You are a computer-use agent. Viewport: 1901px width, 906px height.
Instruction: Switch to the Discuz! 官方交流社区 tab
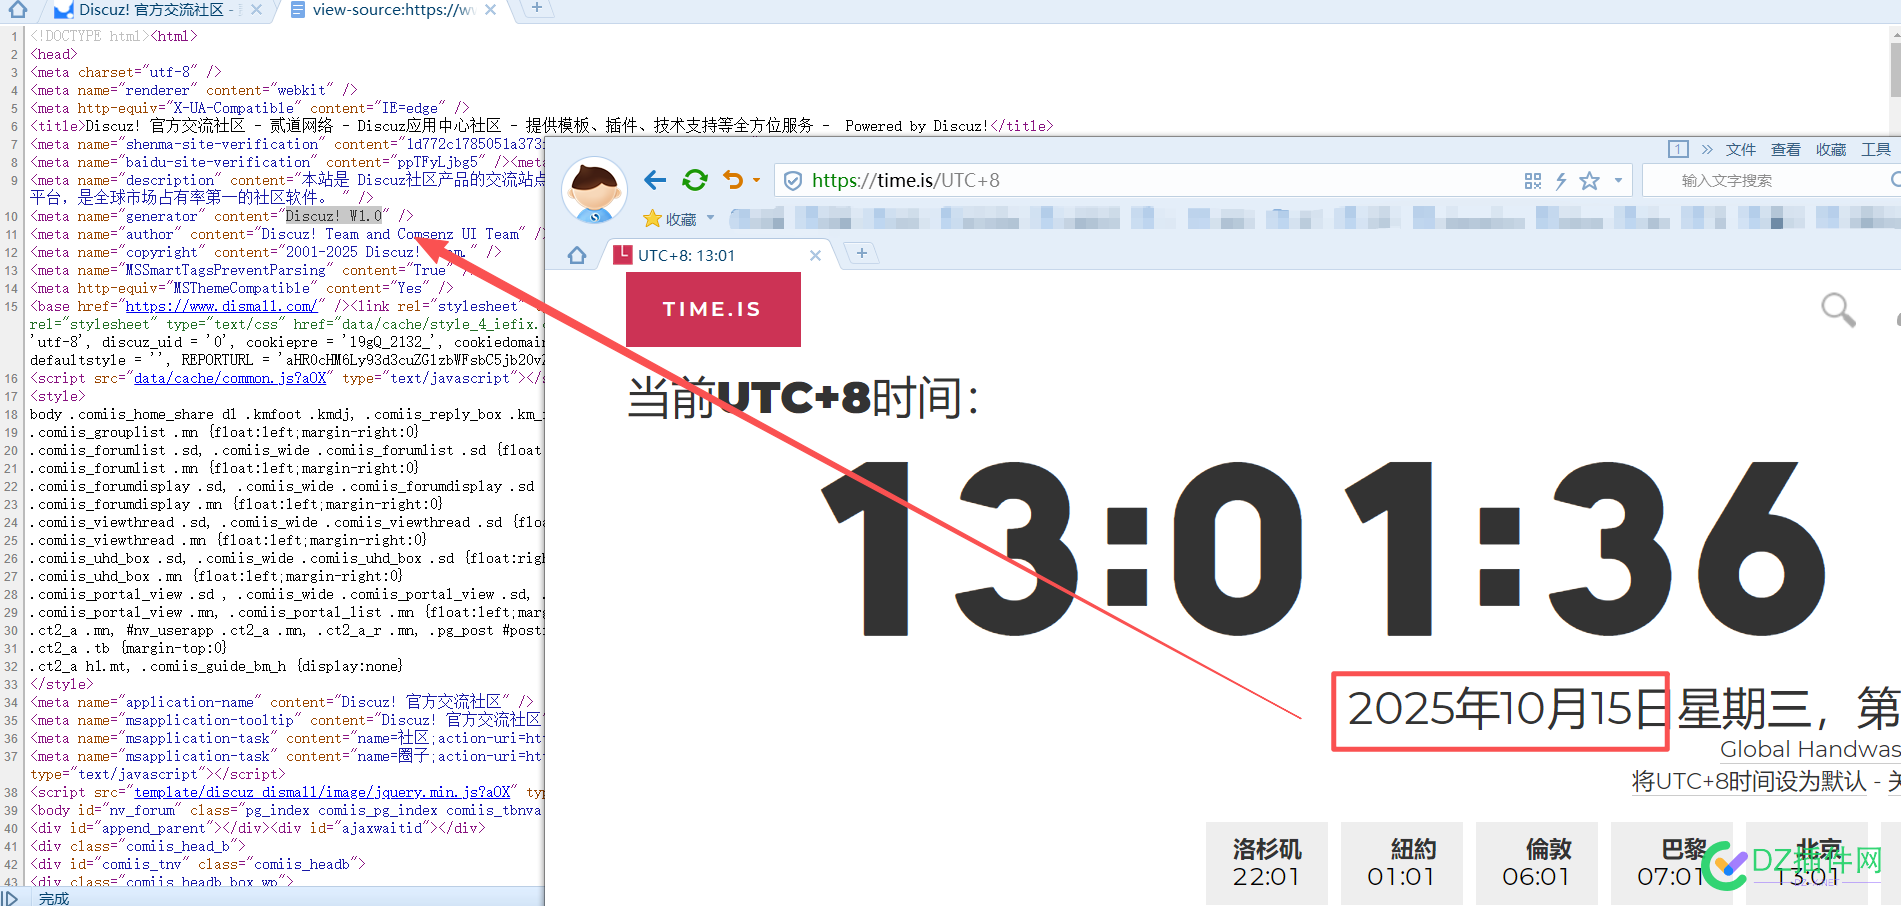[150, 10]
